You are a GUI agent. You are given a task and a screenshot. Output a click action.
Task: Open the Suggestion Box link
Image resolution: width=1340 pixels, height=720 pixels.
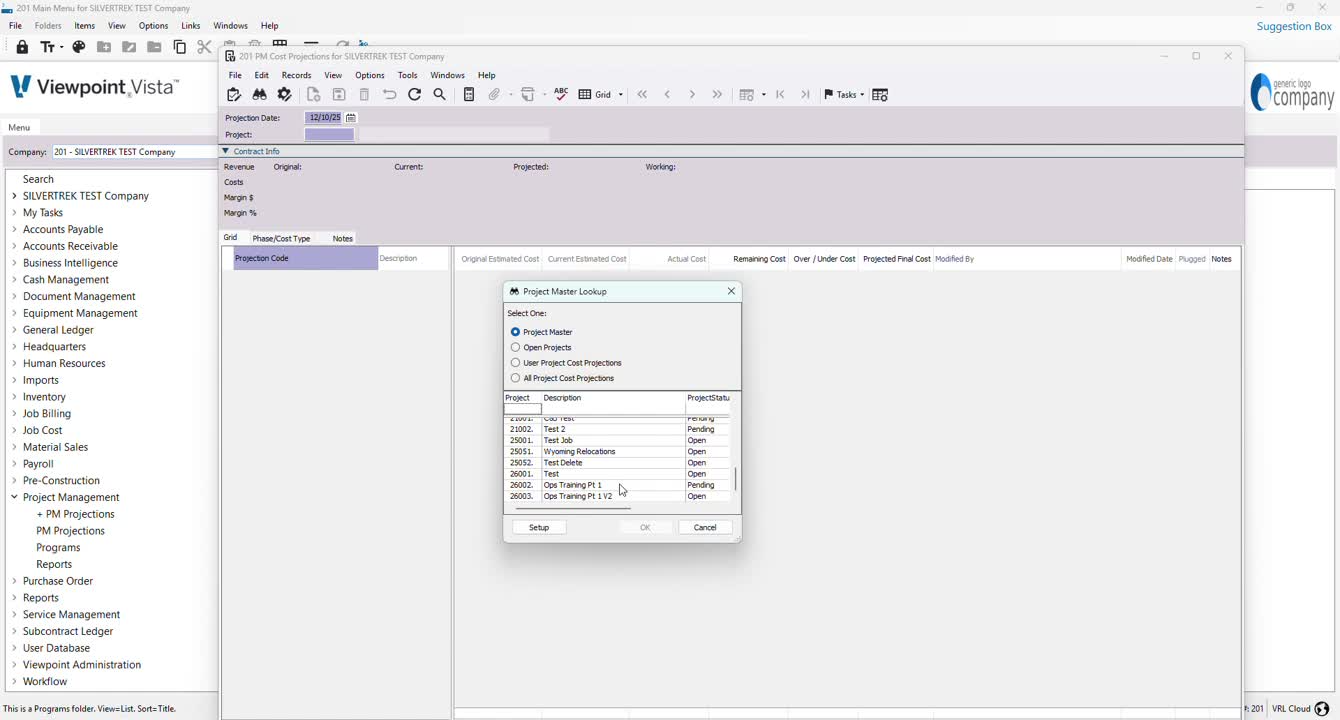1294,26
